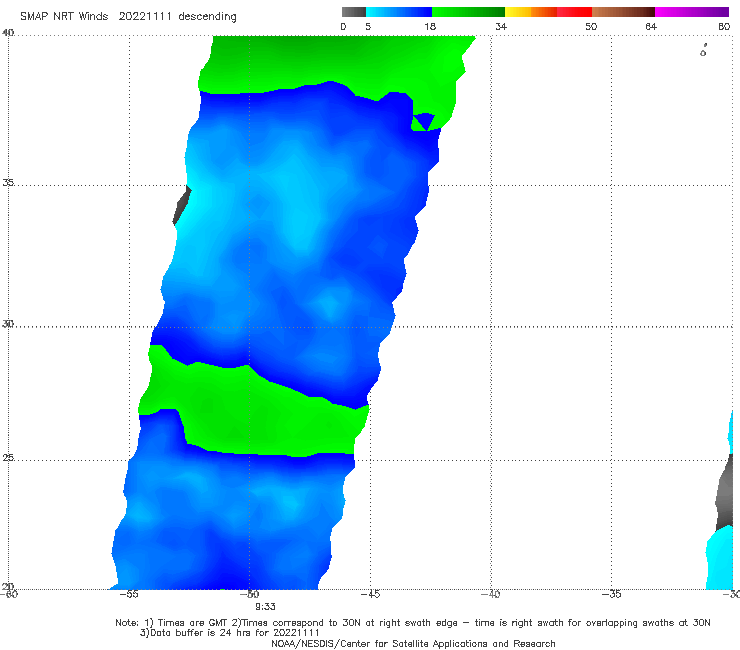Click the cyan patch at bottom right corner
This screenshot has width=740, height=650.
click(x=720, y=559)
